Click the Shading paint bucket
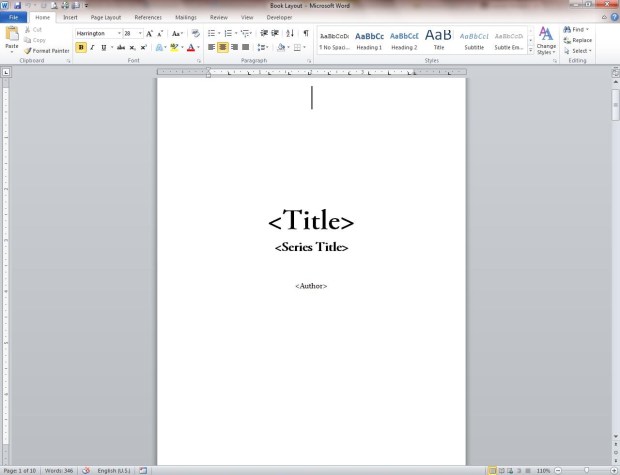Viewport: 620px width, 475px height. pyautogui.click(x=281, y=47)
